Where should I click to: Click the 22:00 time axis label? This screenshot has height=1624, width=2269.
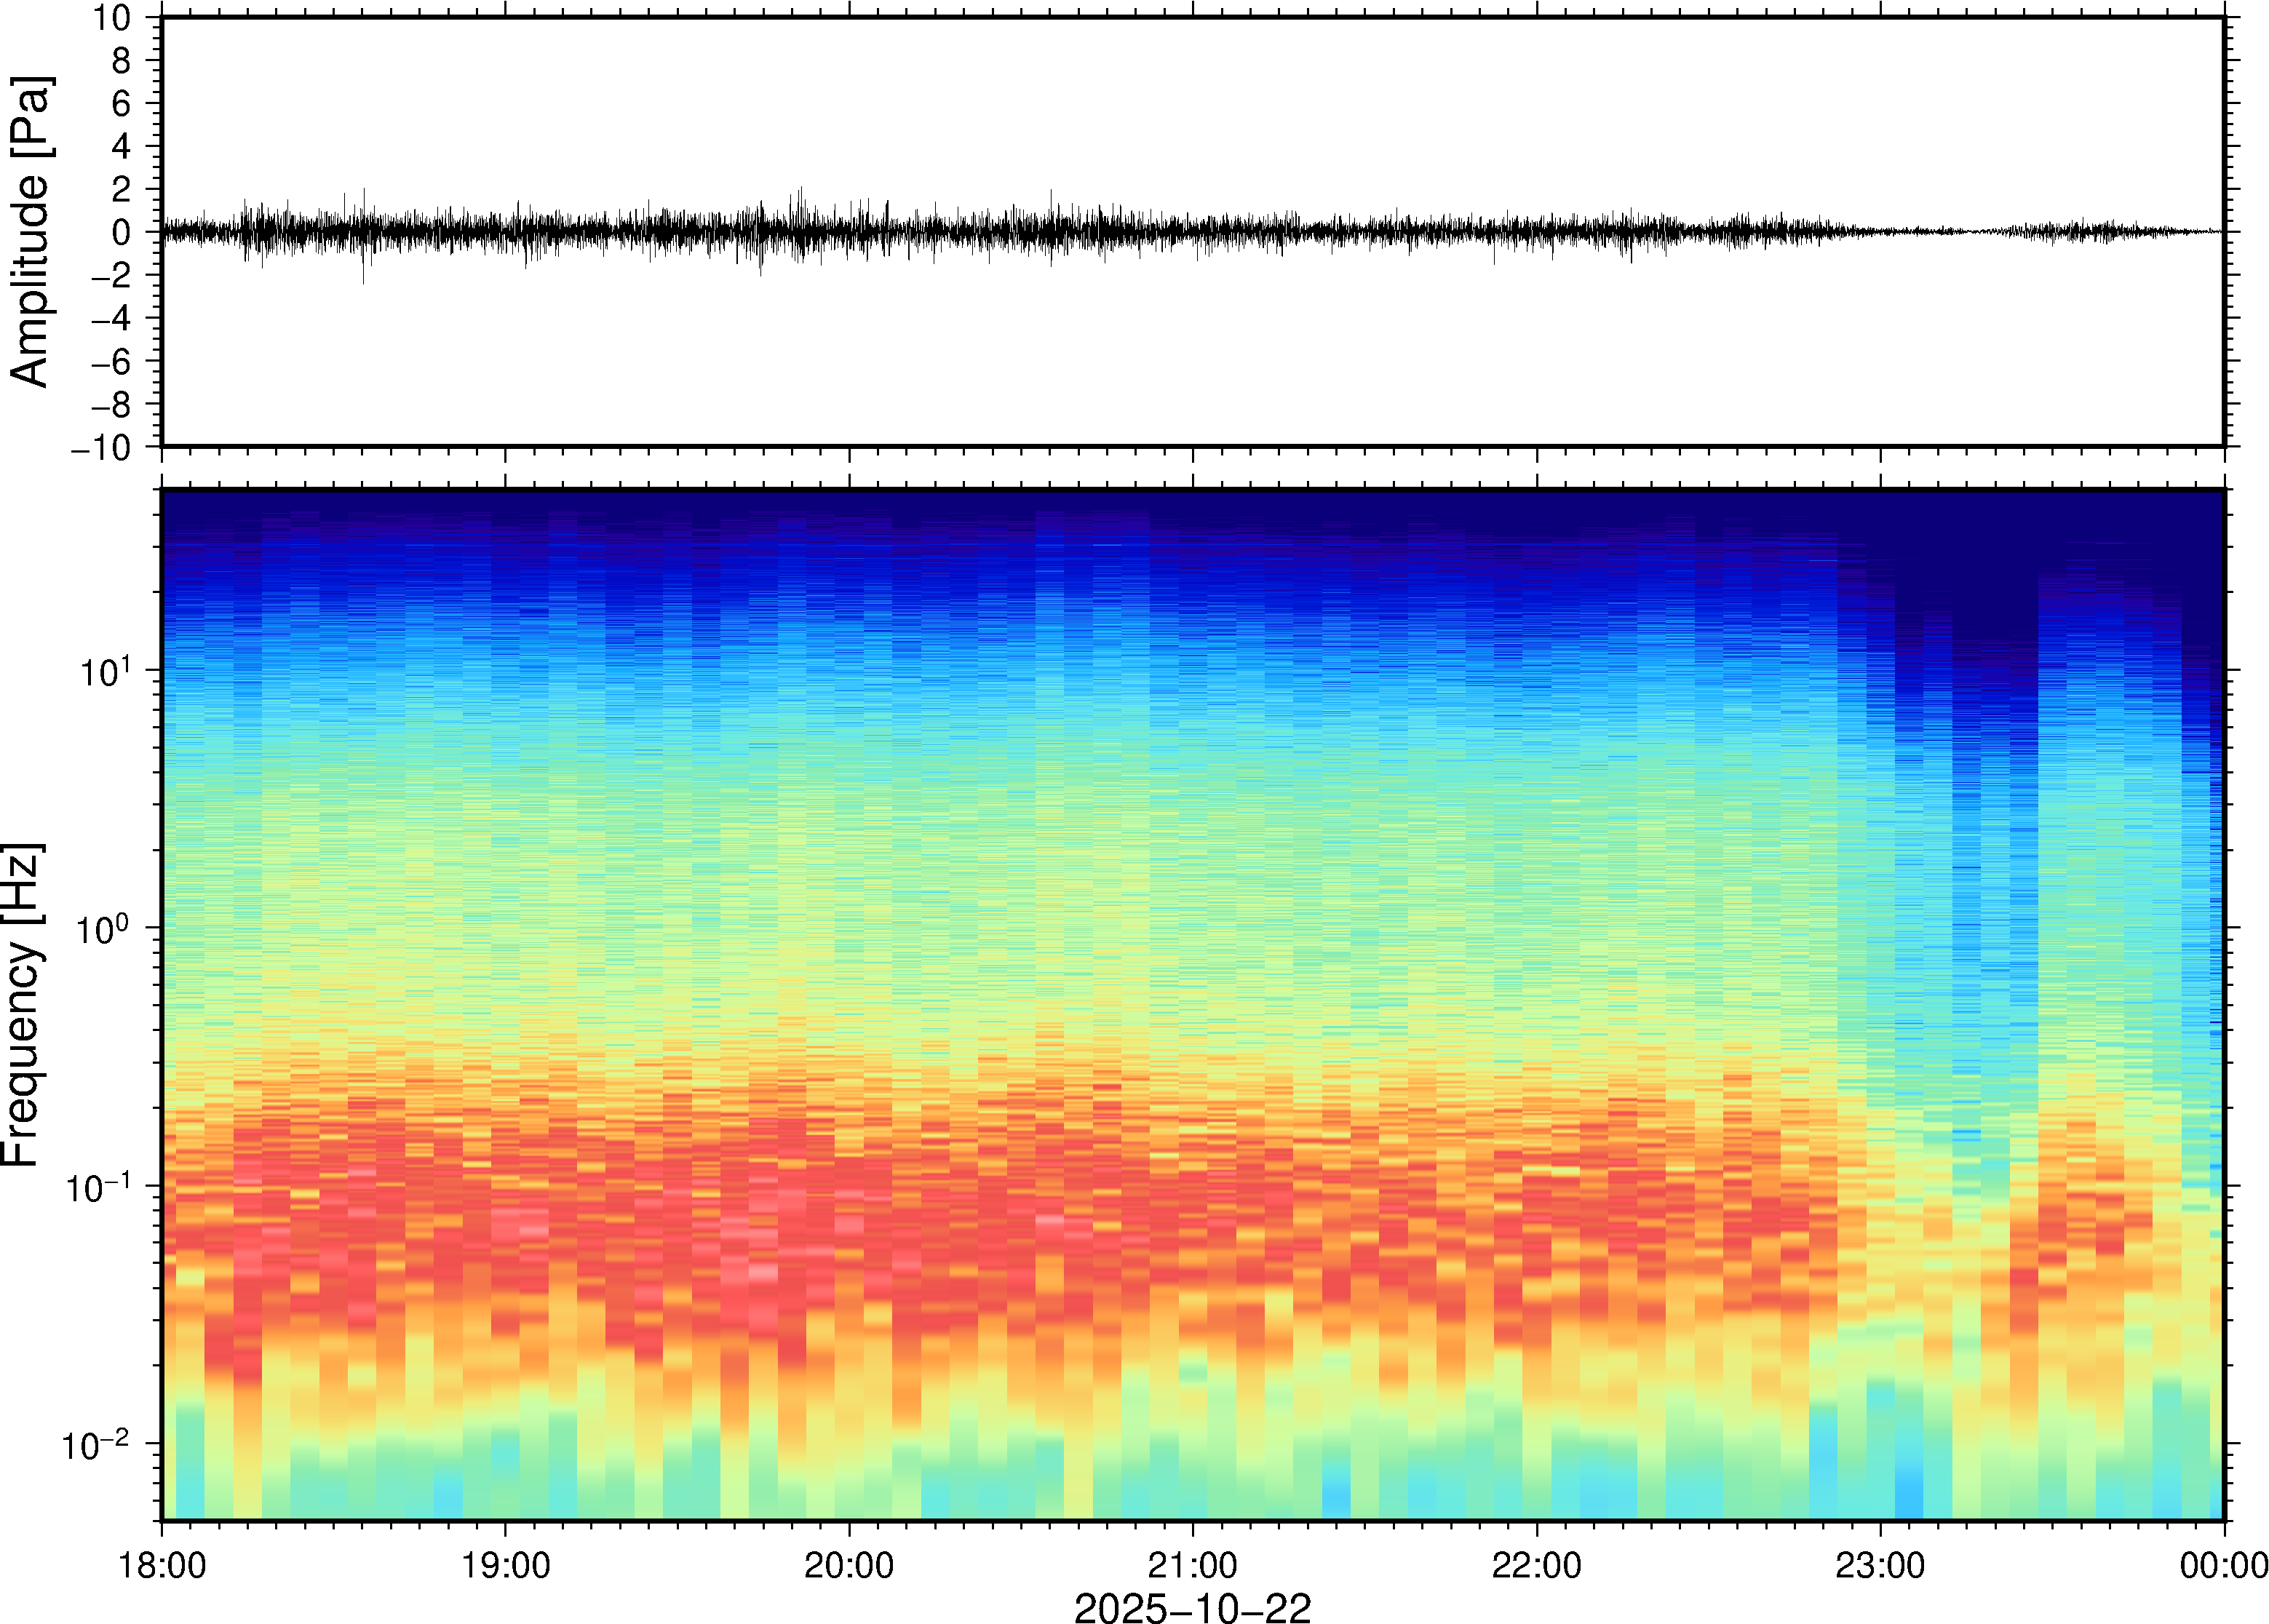coord(1536,1565)
